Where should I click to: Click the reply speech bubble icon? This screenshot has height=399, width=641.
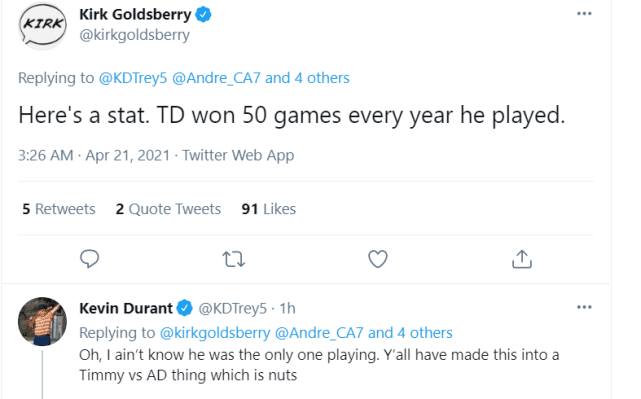click(89, 259)
